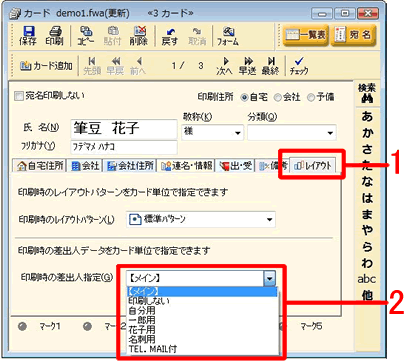404x361 pixels.
Task: Filter index by あ
Action: point(367,116)
